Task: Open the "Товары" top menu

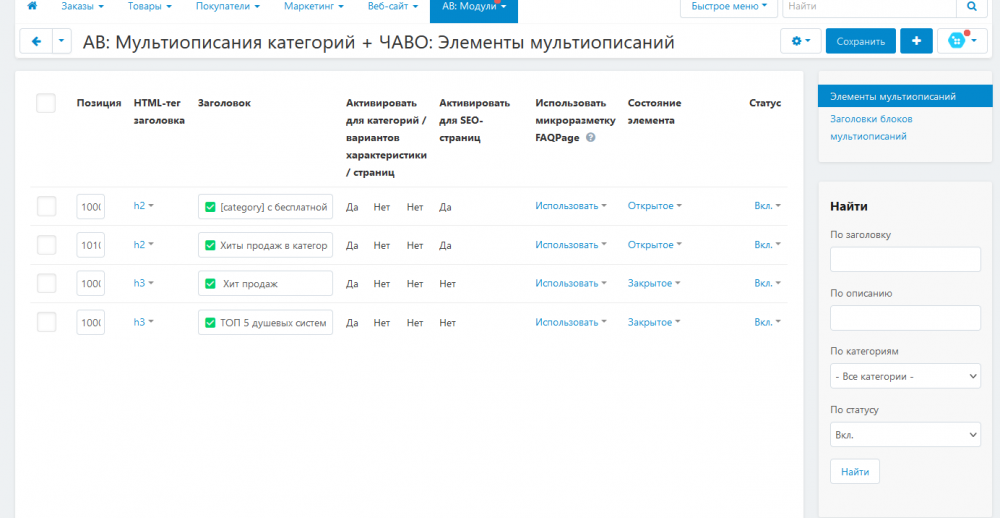Action: coord(149,7)
